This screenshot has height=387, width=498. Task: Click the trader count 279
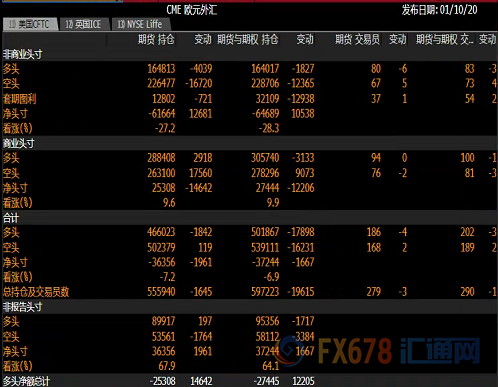374,292
